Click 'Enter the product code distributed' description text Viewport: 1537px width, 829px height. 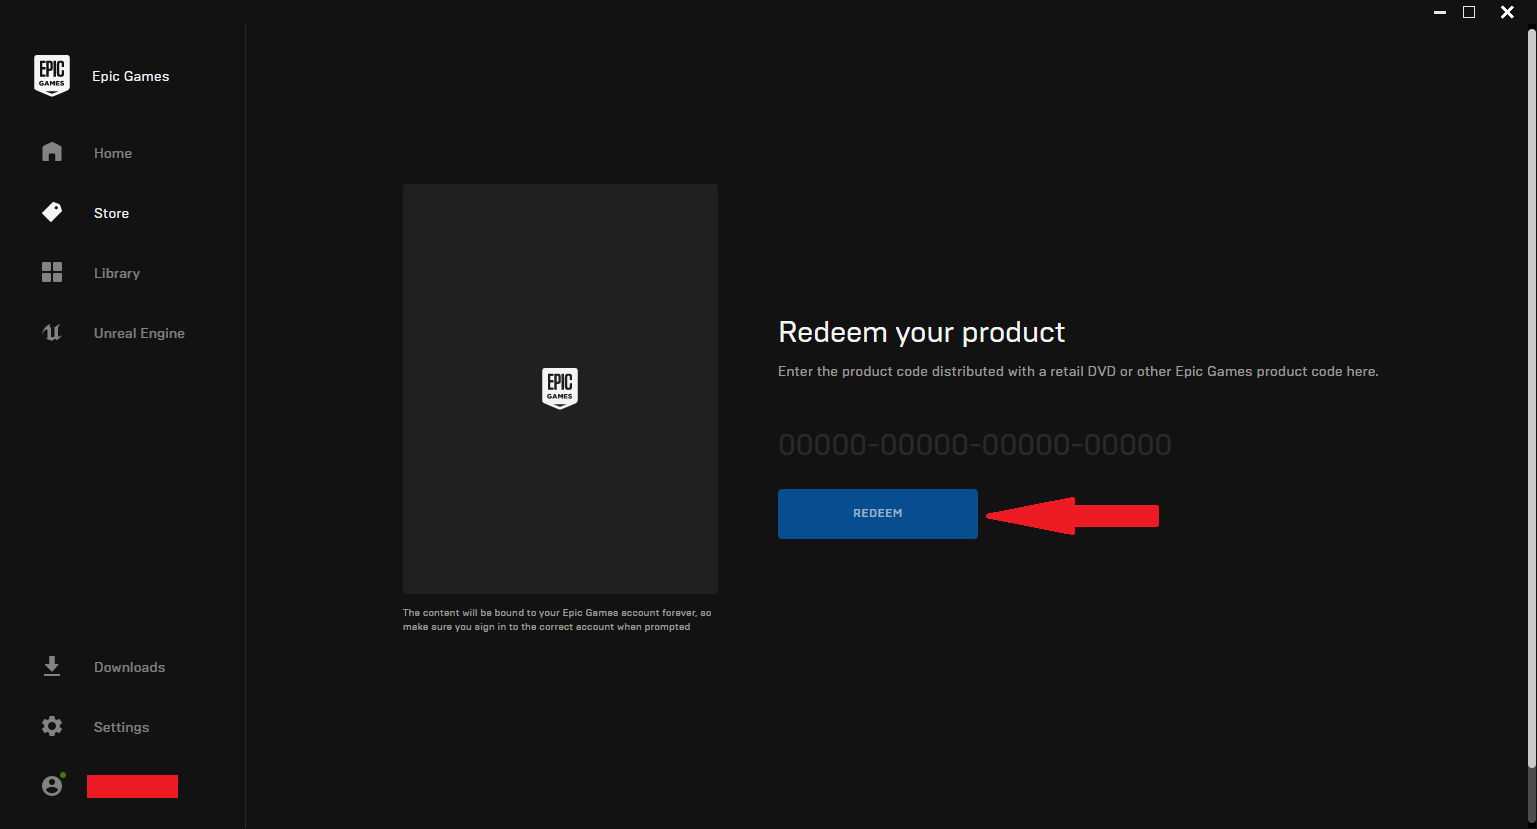click(x=1078, y=371)
